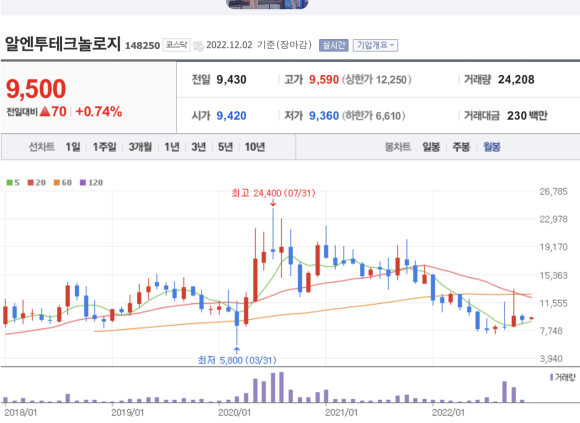
Task: Select the 10년 line chart tab
Action: 255,147
